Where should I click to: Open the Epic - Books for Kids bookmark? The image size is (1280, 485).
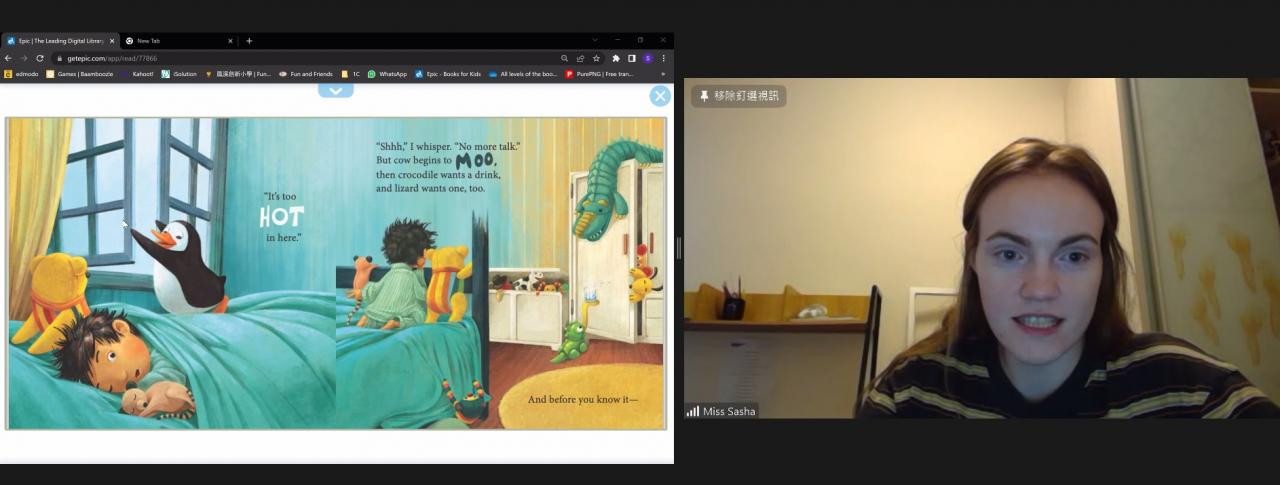pyautogui.click(x=448, y=74)
